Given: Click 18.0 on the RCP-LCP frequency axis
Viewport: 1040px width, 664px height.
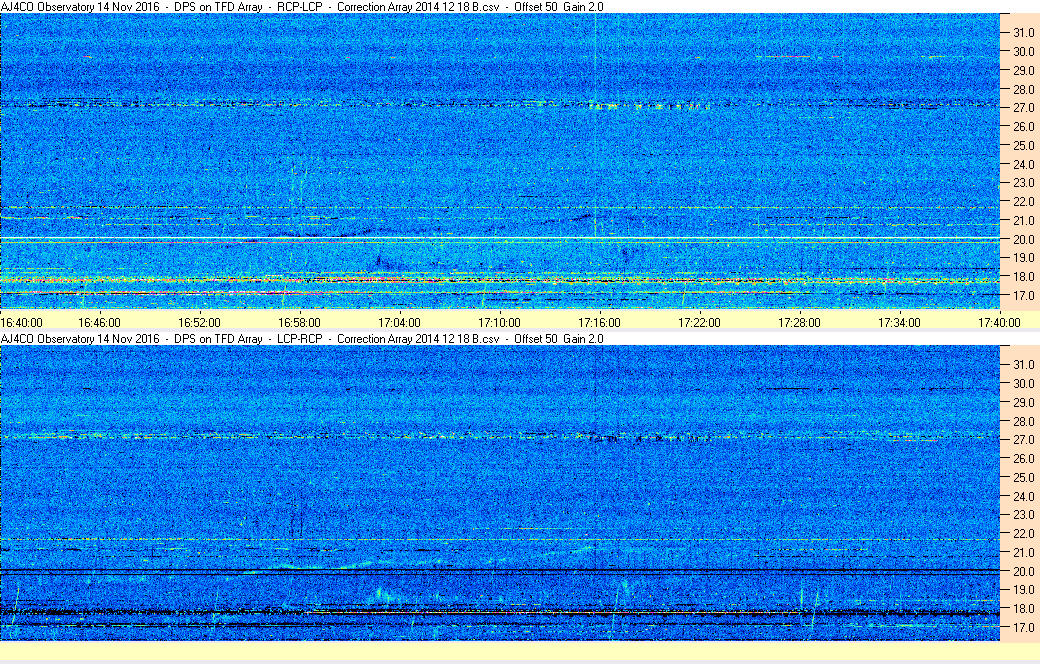Looking at the screenshot, I should 1023,277.
